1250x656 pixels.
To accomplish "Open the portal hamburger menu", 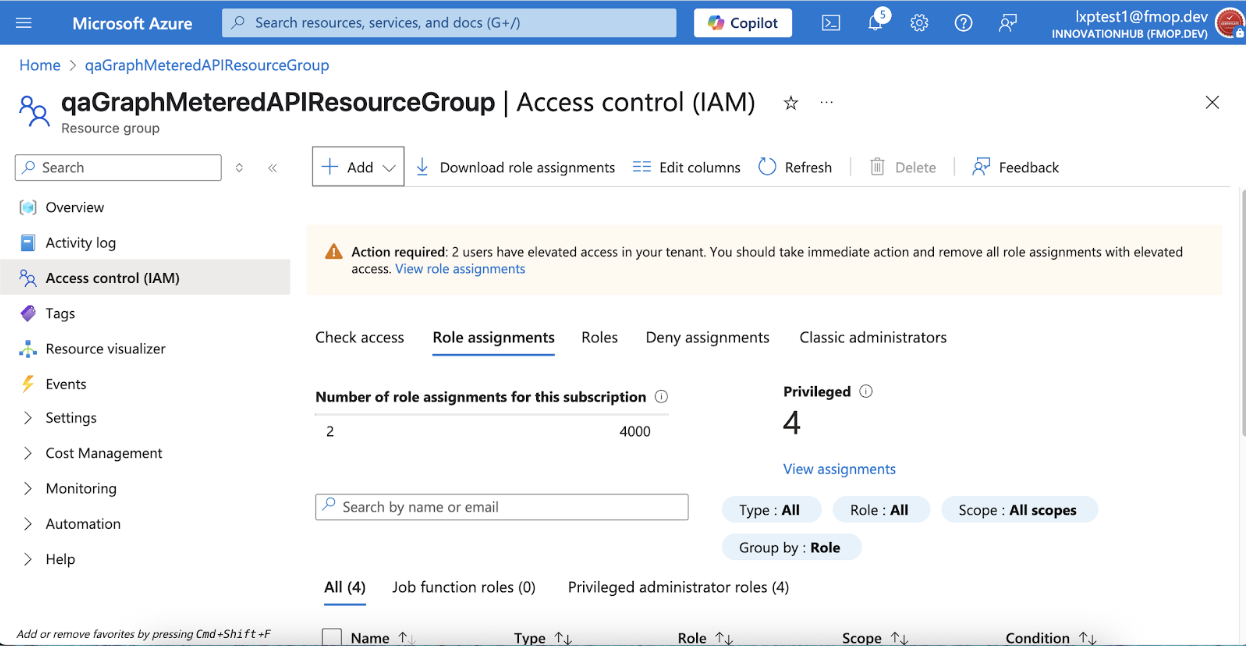I will tap(24, 22).
